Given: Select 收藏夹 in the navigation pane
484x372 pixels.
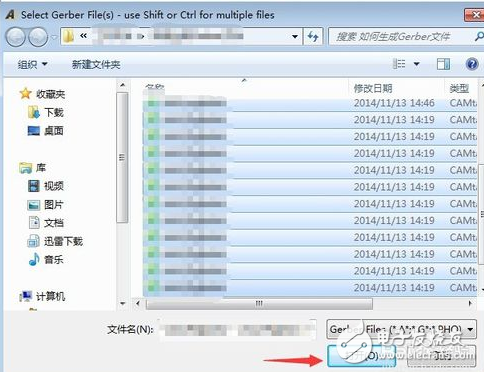Looking at the screenshot, I should point(51,94).
